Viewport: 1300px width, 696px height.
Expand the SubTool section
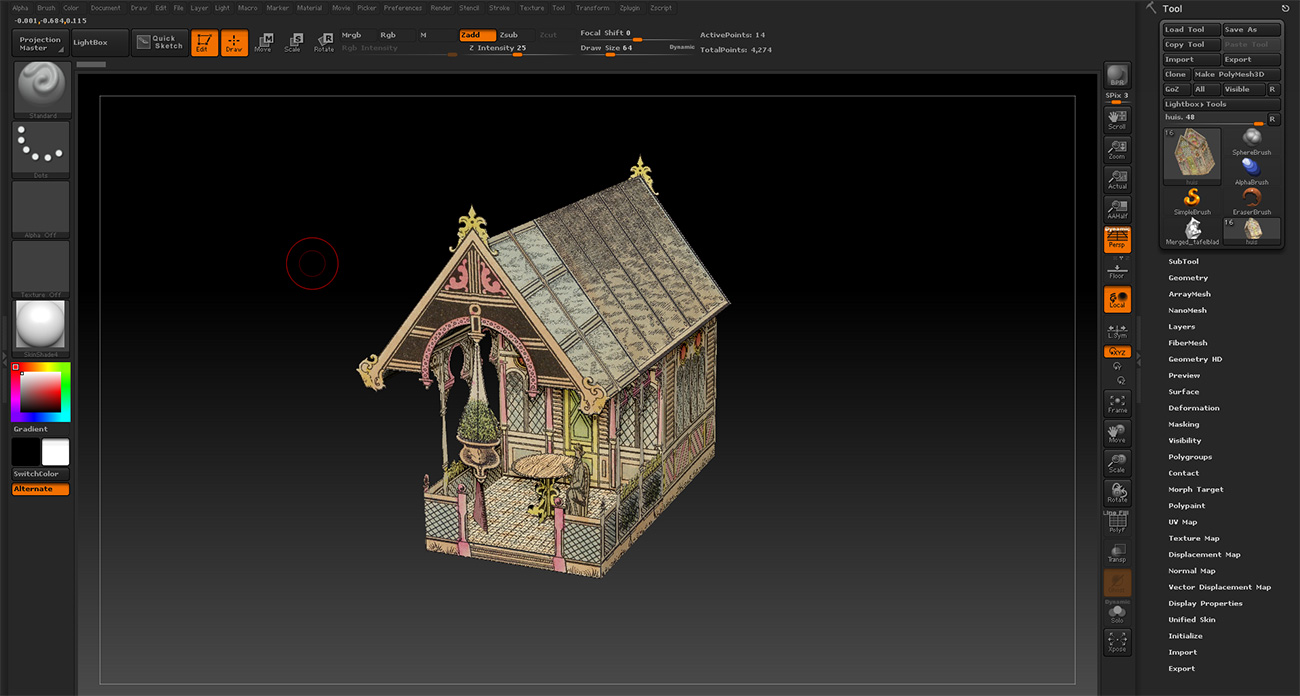tap(1183, 262)
